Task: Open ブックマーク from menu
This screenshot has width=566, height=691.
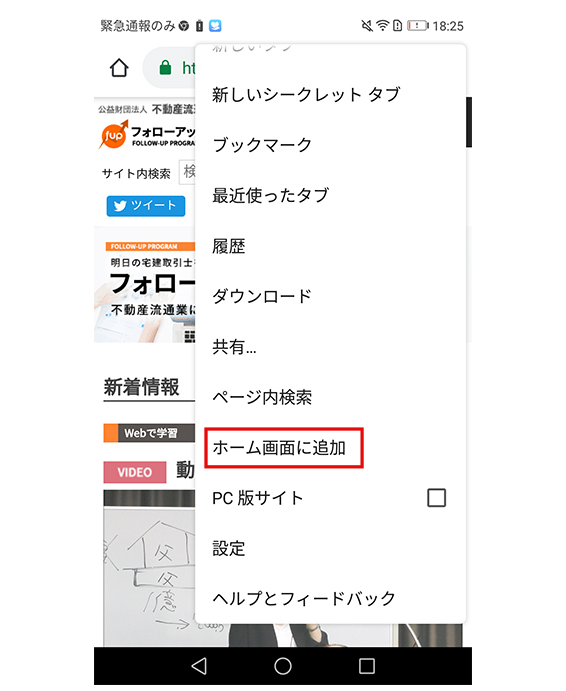Action: click(330, 145)
